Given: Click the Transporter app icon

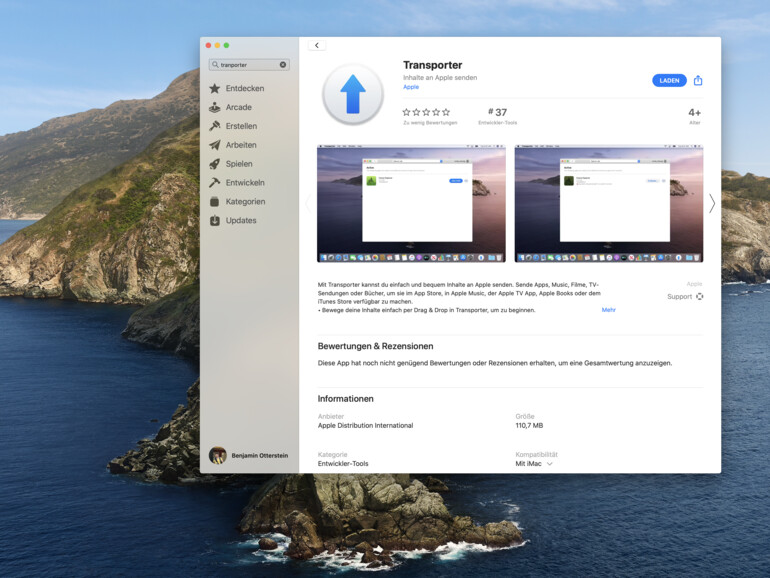Looking at the screenshot, I should (353, 94).
